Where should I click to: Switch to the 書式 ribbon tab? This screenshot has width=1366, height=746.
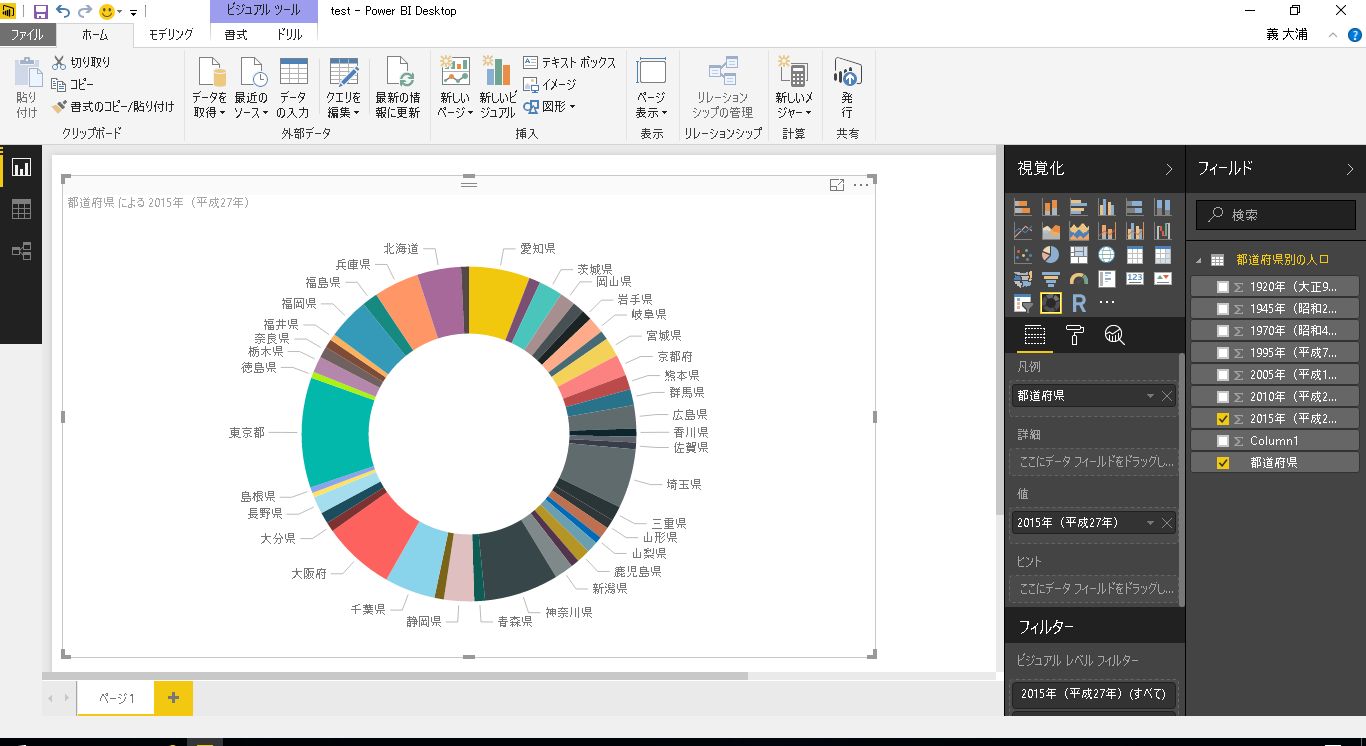236,35
